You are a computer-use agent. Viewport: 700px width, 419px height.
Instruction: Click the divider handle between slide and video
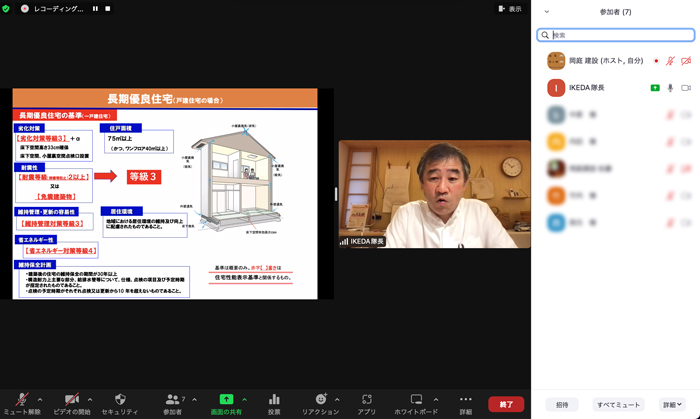336,194
